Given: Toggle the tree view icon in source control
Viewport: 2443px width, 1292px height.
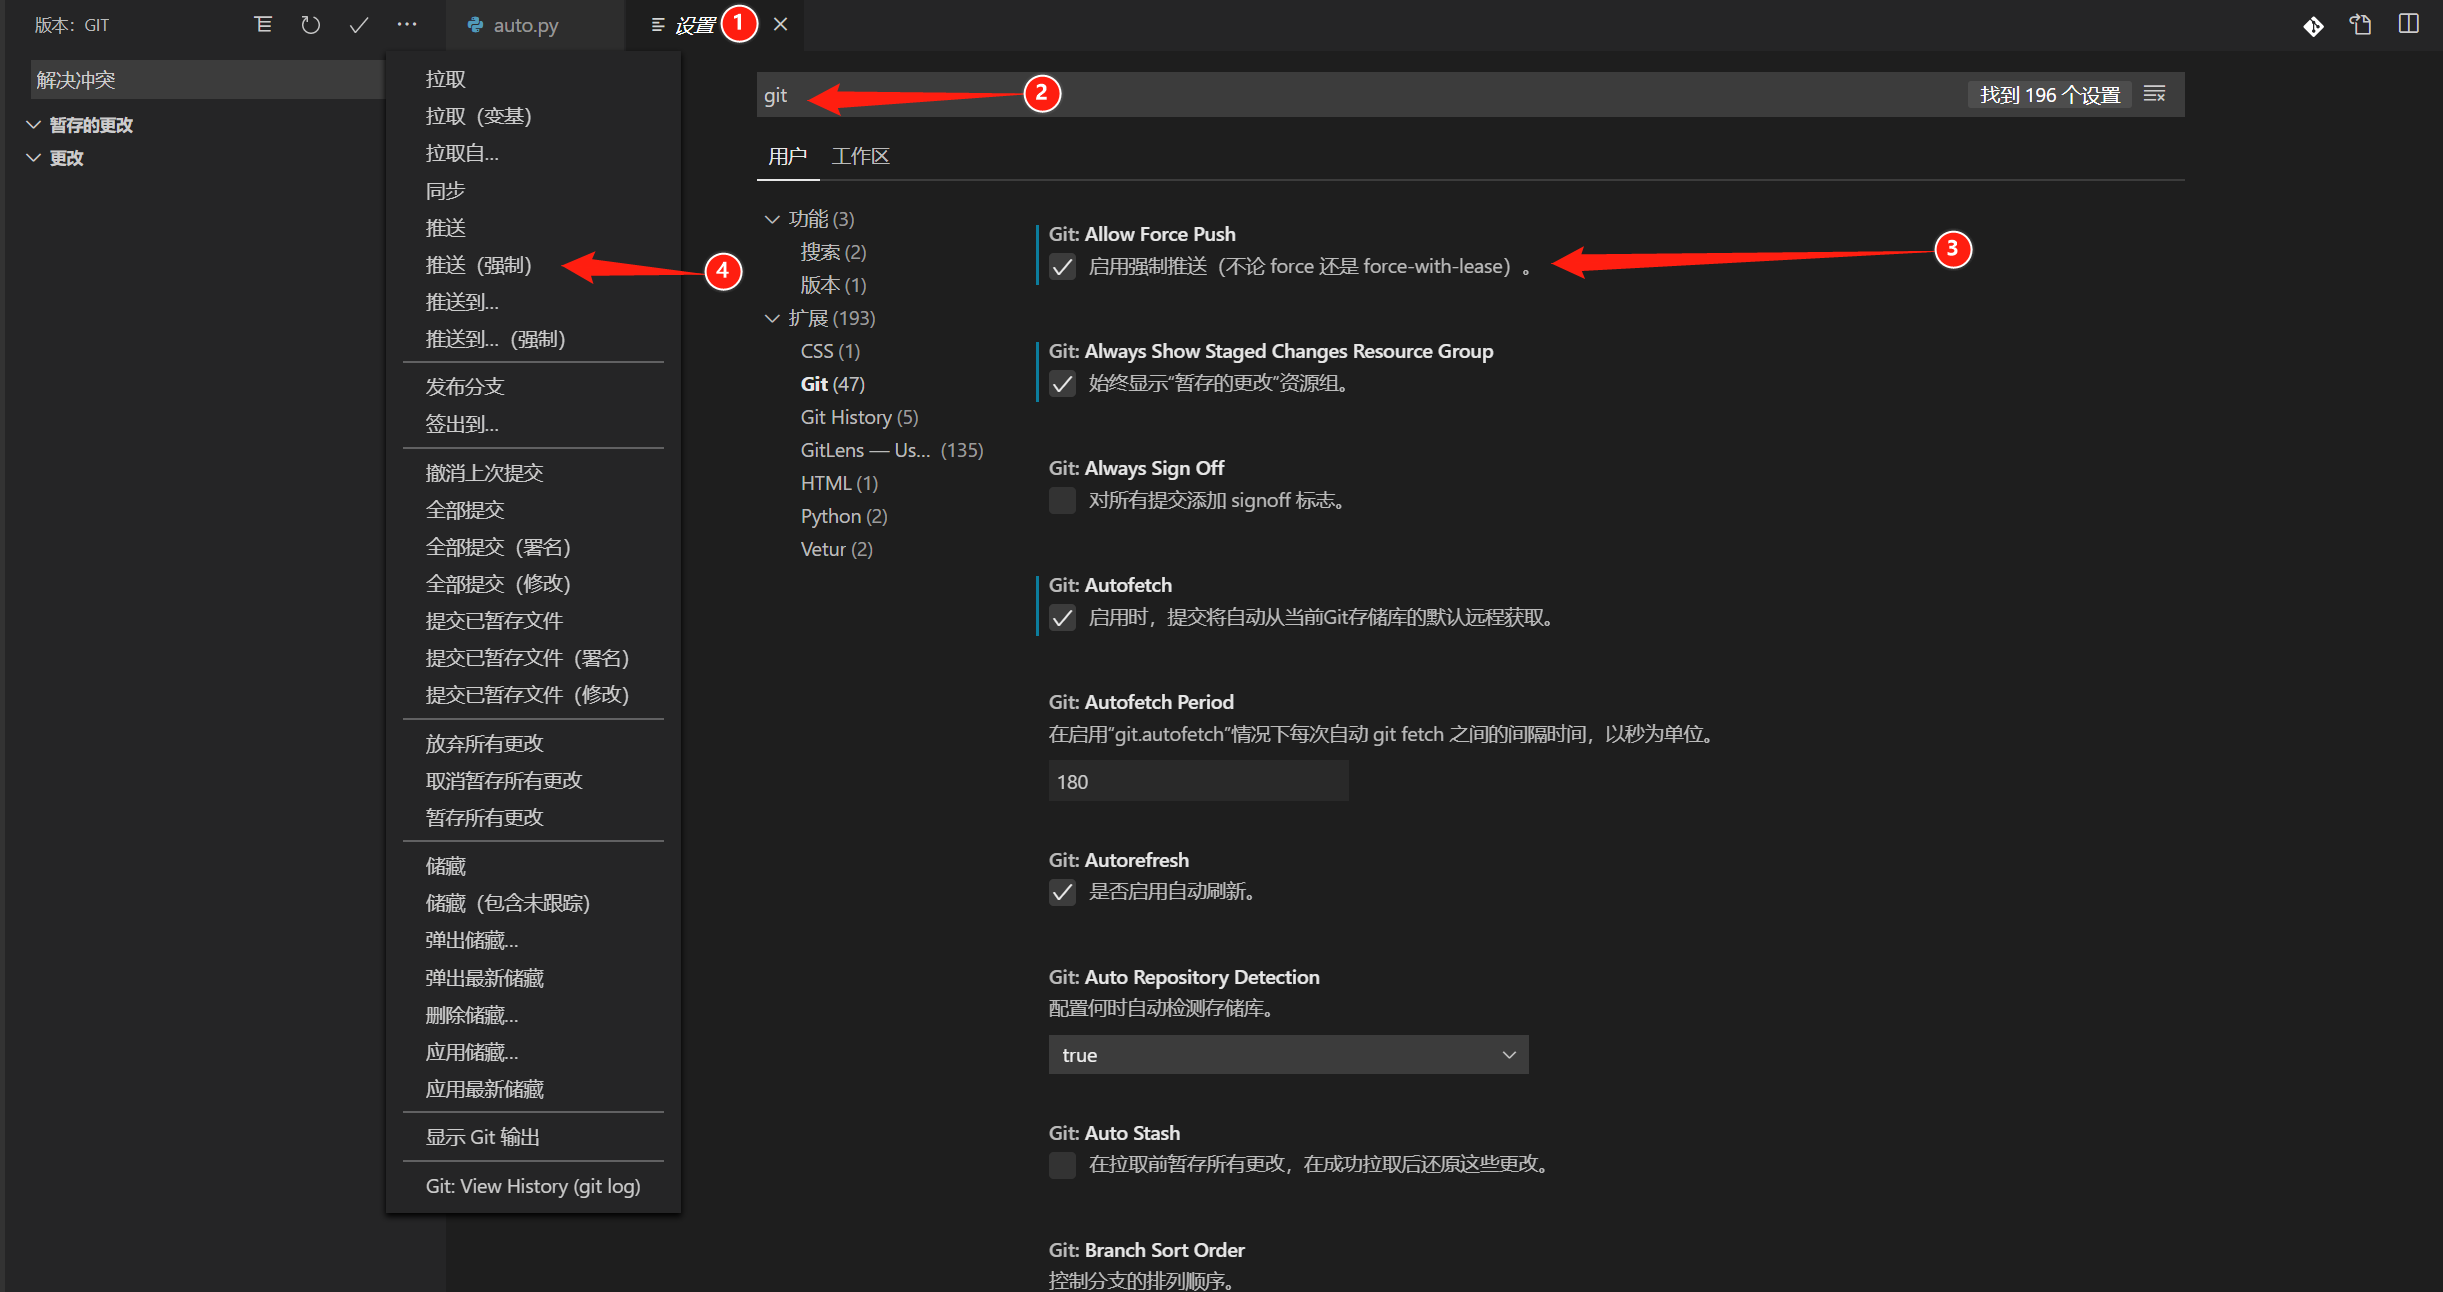Looking at the screenshot, I should (263, 25).
